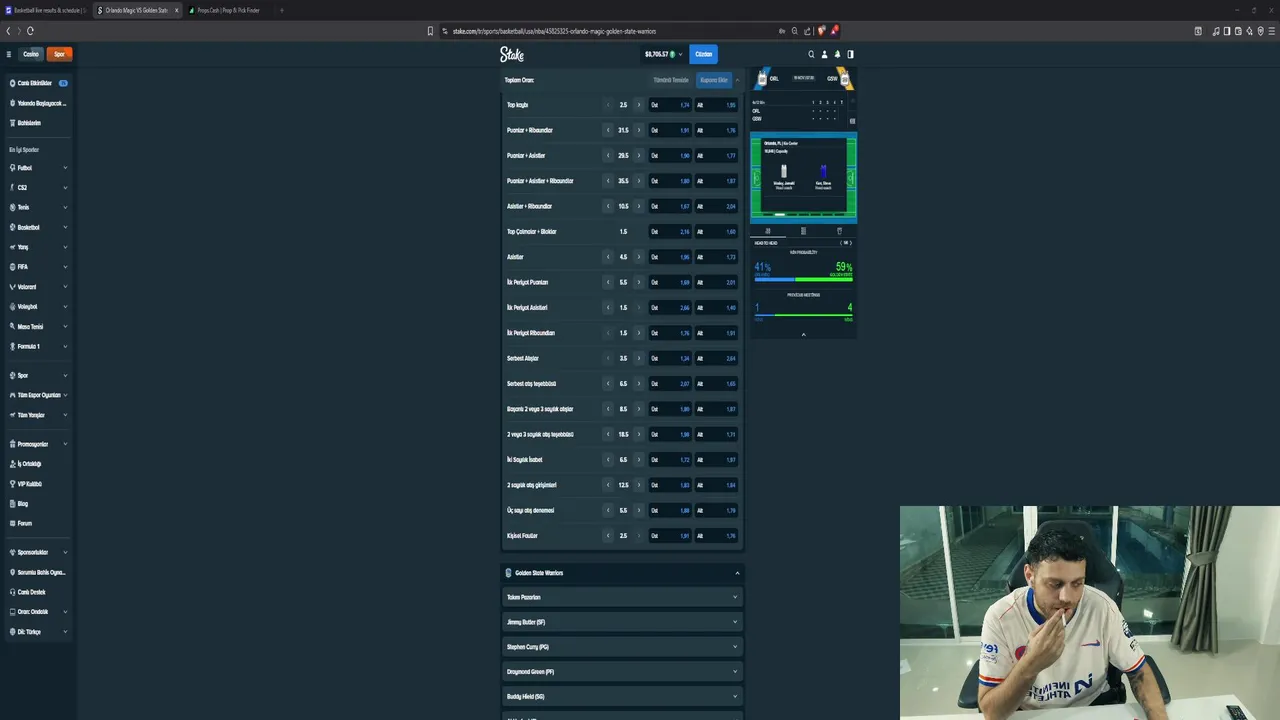Click the win probability bar
Viewport: 1280px width, 720px height.
click(x=803, y=279)
